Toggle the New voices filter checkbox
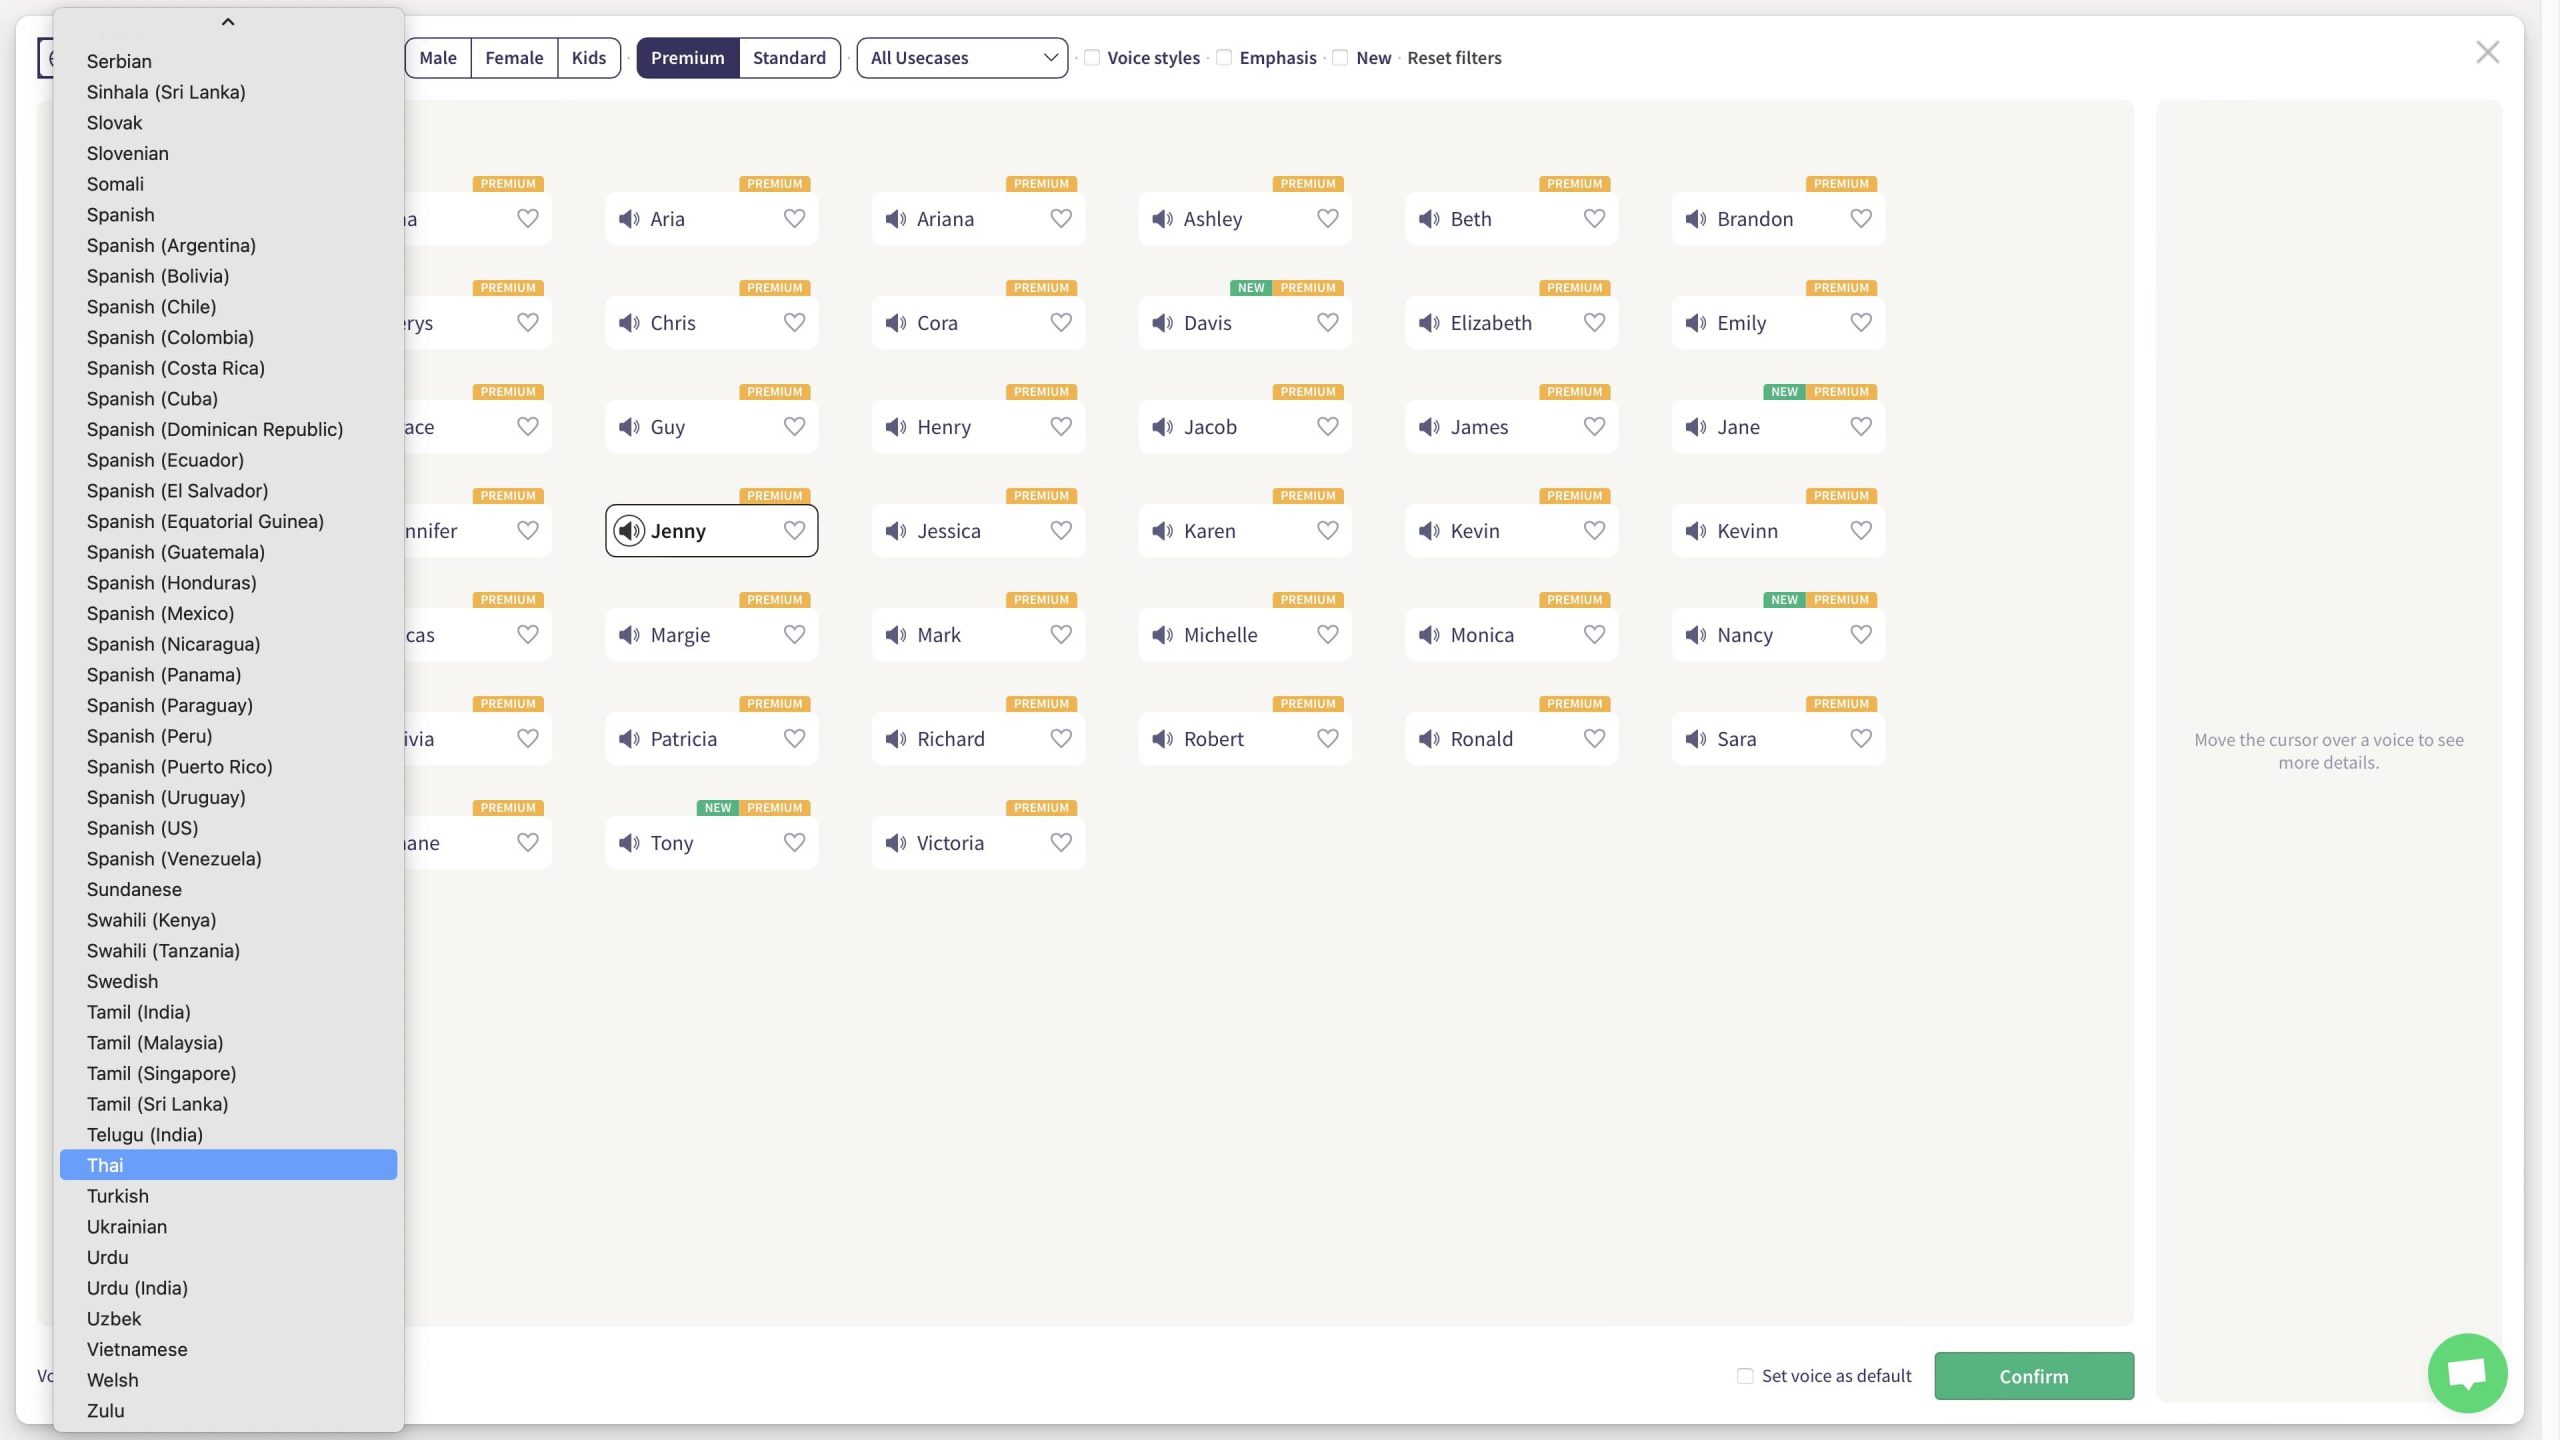 tap(1340, 58)
